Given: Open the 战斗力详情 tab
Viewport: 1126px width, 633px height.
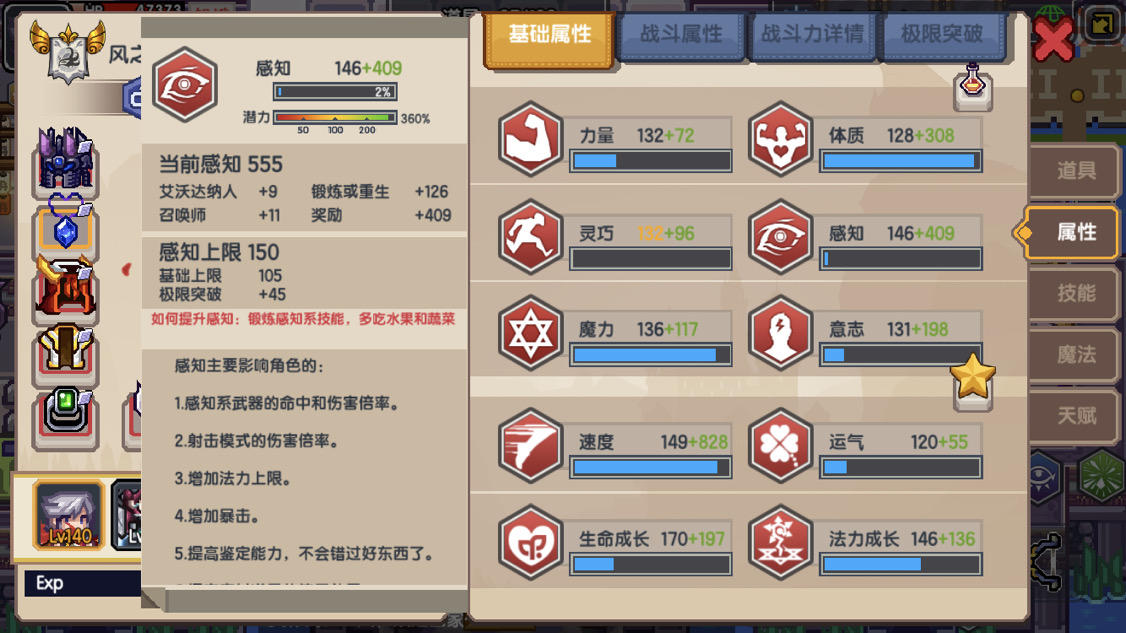Looking at the screenshot, I should [811, 34].
